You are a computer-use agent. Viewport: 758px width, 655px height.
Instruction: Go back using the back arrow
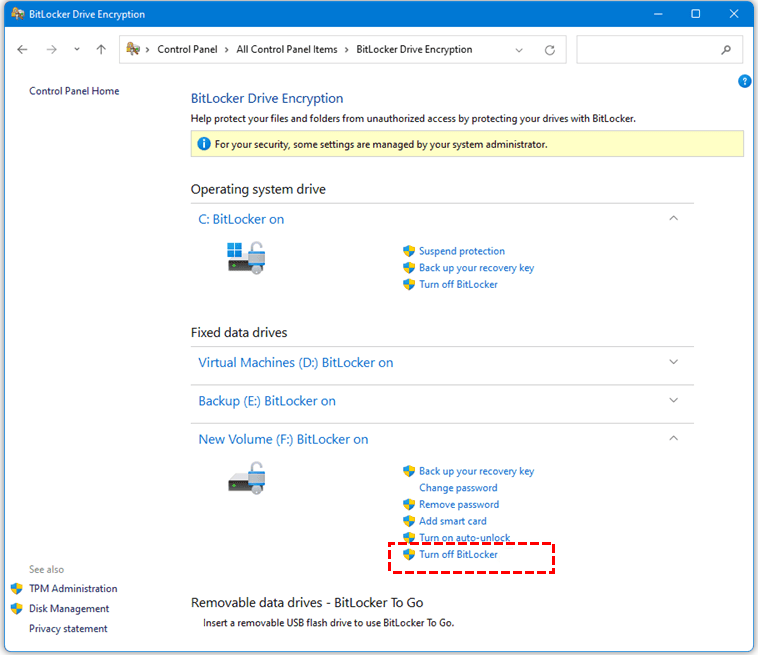click(22, 49)
